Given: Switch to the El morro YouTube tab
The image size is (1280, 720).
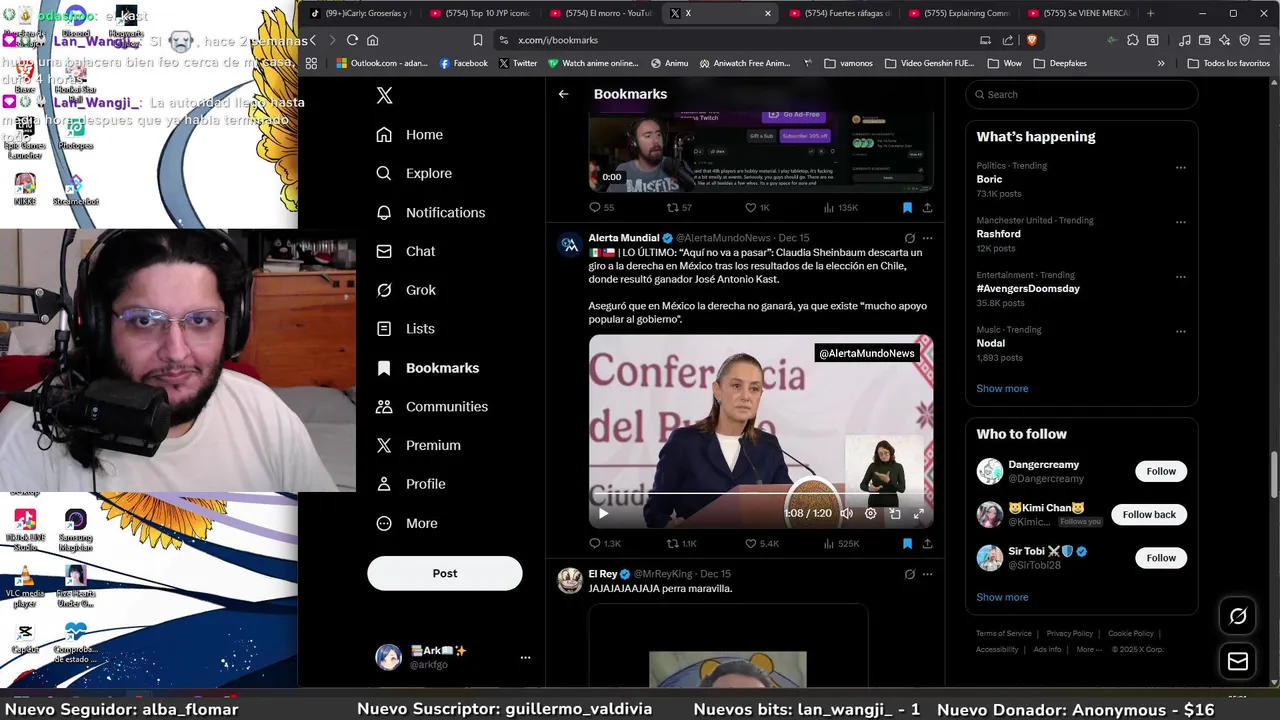Looking at the screenshot, I should point(601,13).
